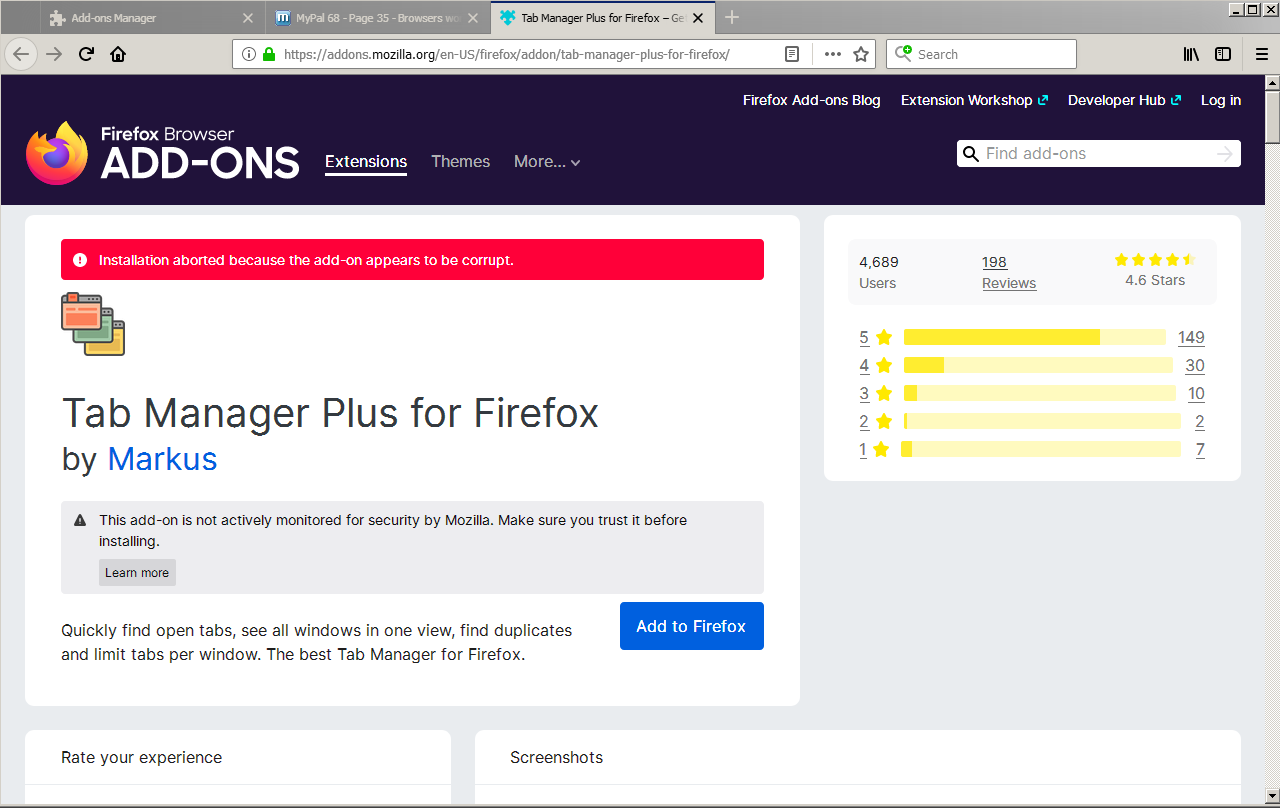The image size is (1280, 808).
Task: Click the vertical page scrollbar thumb
Action: coord(1272,118)
